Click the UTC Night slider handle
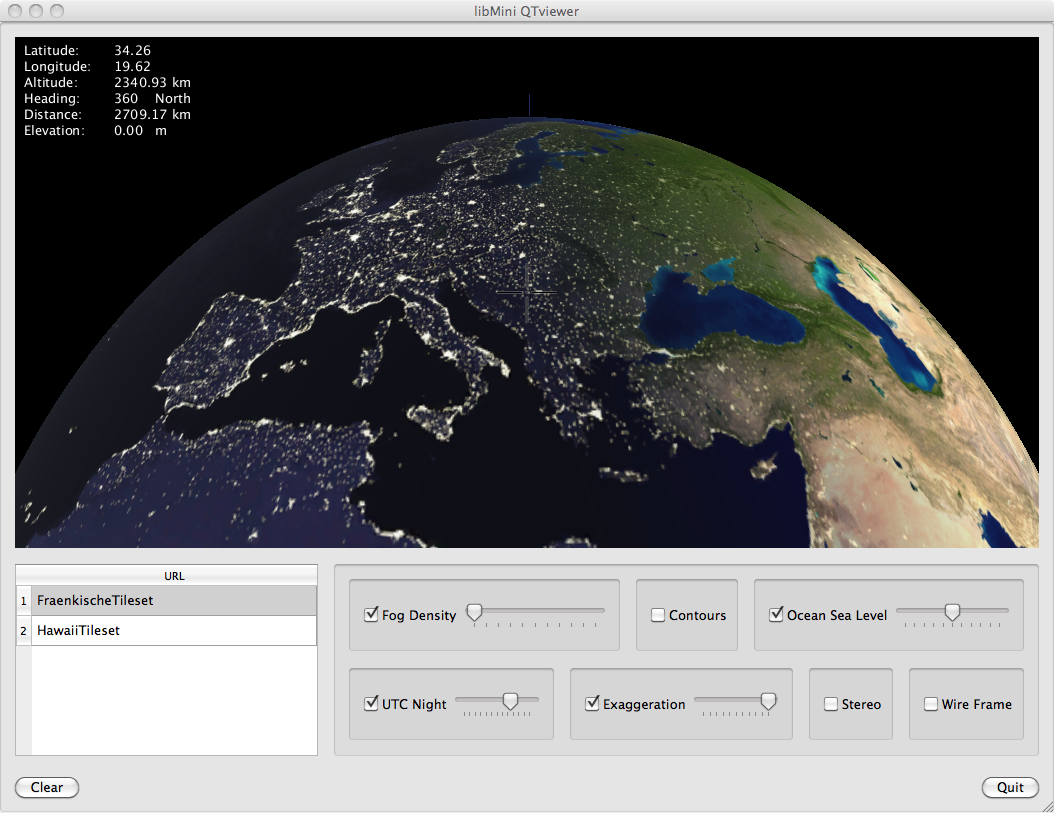Screen dimensions: 1054x813 (511, 701)
